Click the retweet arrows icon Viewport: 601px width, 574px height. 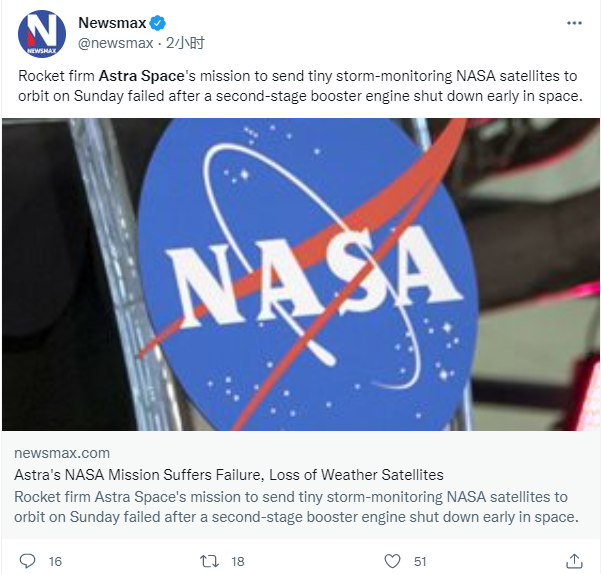[209, 561]
